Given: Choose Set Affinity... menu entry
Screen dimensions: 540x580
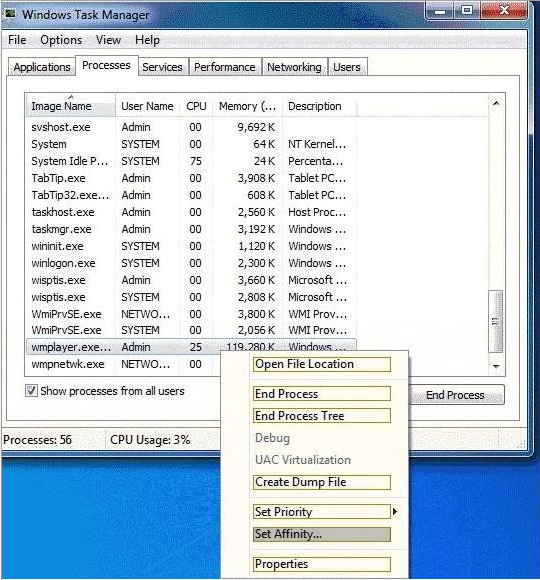Looking at the screenshot, I should [x=321, y=534].
